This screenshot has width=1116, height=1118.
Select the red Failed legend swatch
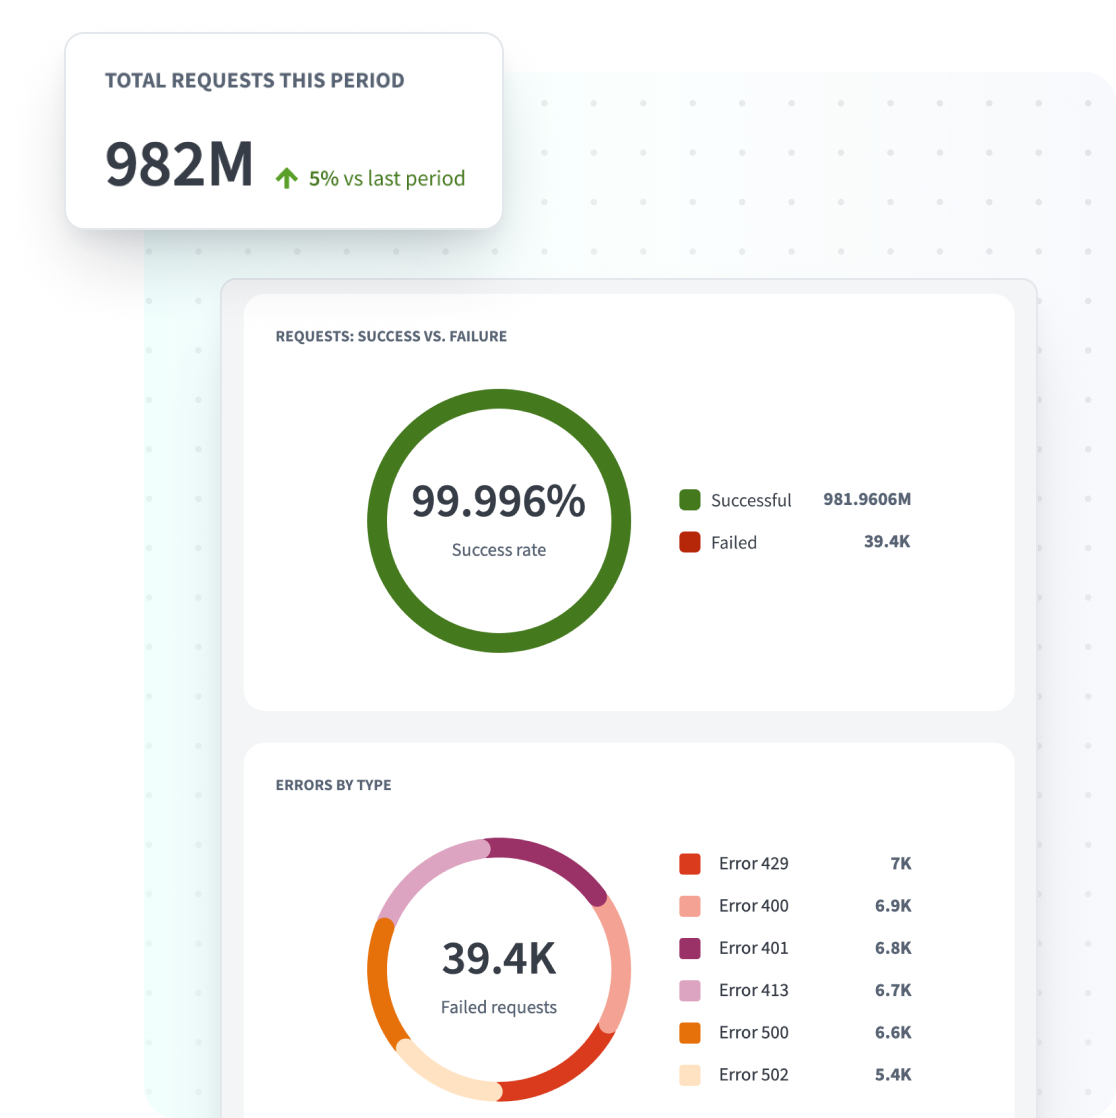coord(690,542)
